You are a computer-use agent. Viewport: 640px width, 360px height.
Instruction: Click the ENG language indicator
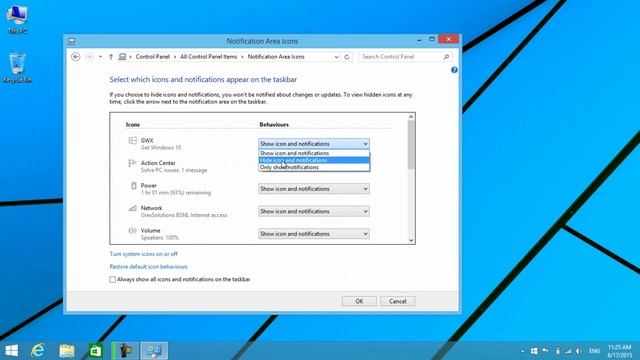(x=595, y=351)
